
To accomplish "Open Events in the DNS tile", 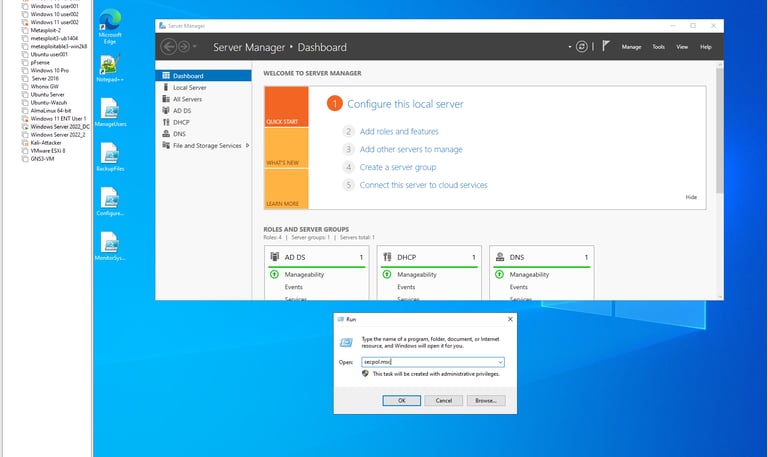I will click(519, 287).
